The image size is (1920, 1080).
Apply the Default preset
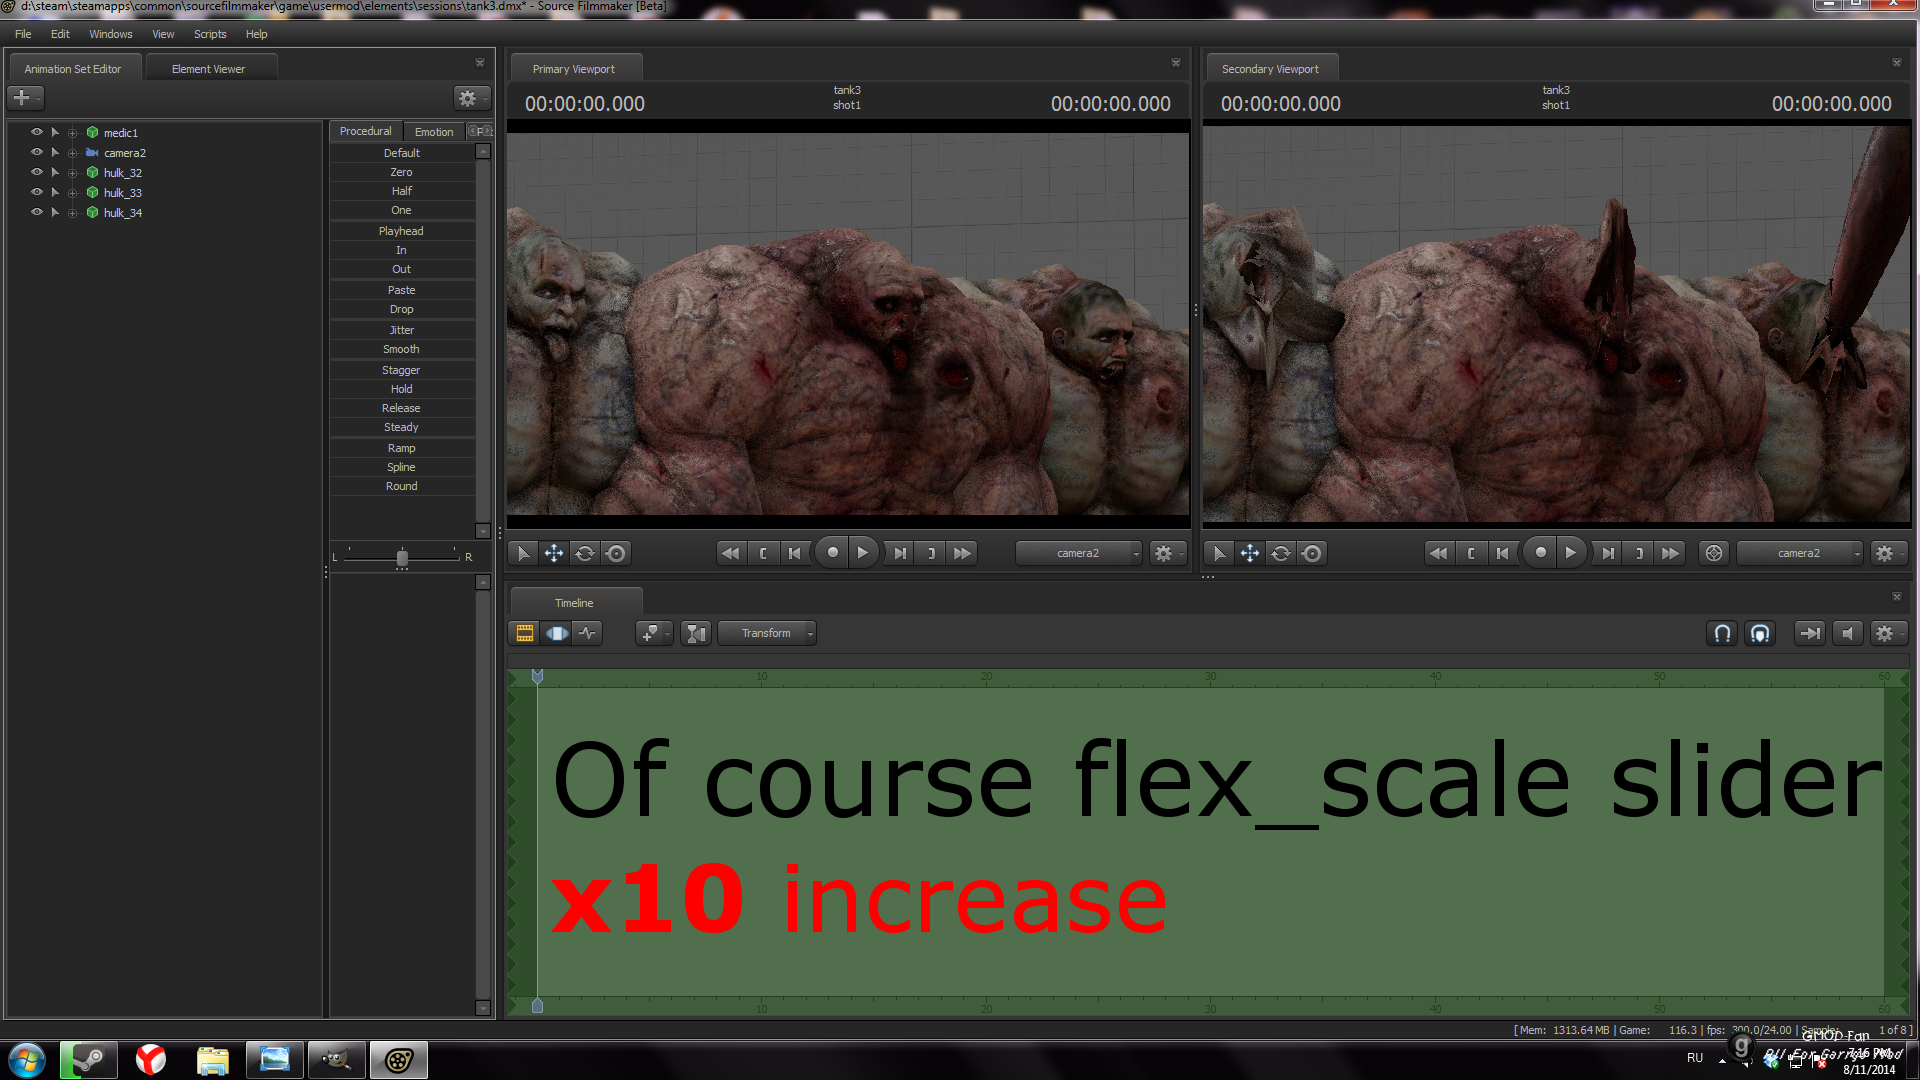point(402,153)
